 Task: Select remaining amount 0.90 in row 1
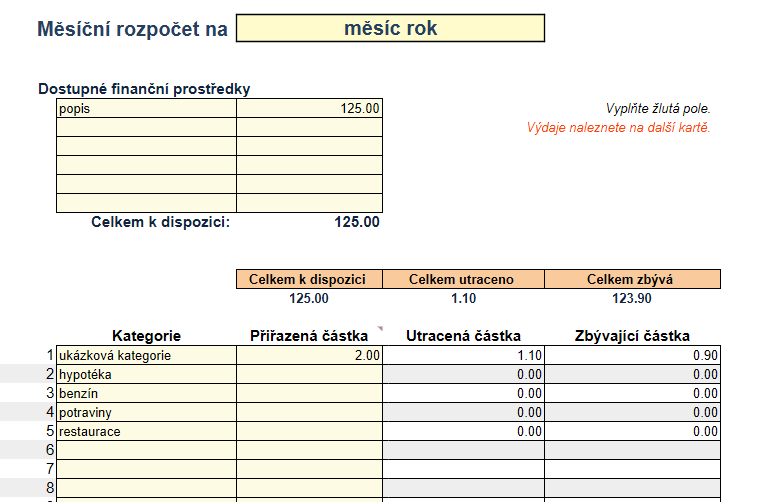(632, 355)
